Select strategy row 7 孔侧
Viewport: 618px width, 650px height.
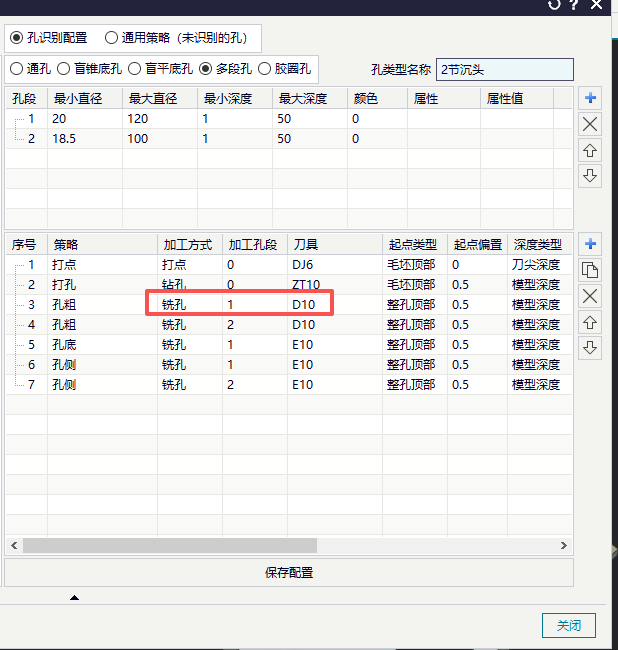pos(289,385)
